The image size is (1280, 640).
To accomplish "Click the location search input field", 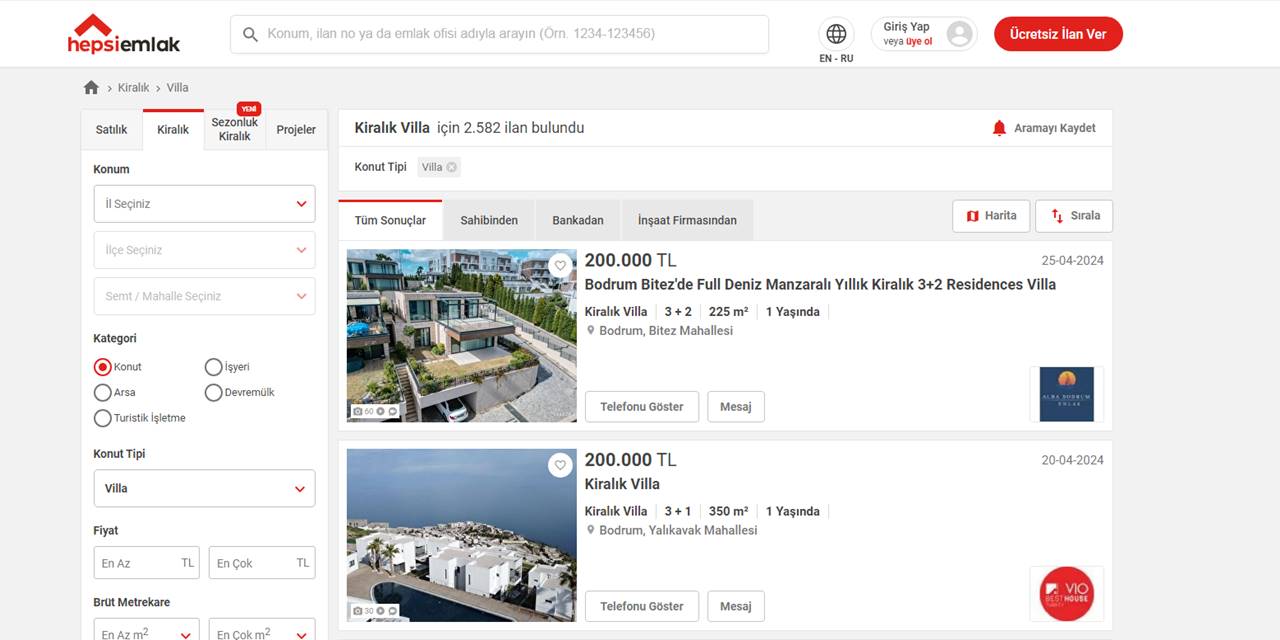I will pos(510,34).
